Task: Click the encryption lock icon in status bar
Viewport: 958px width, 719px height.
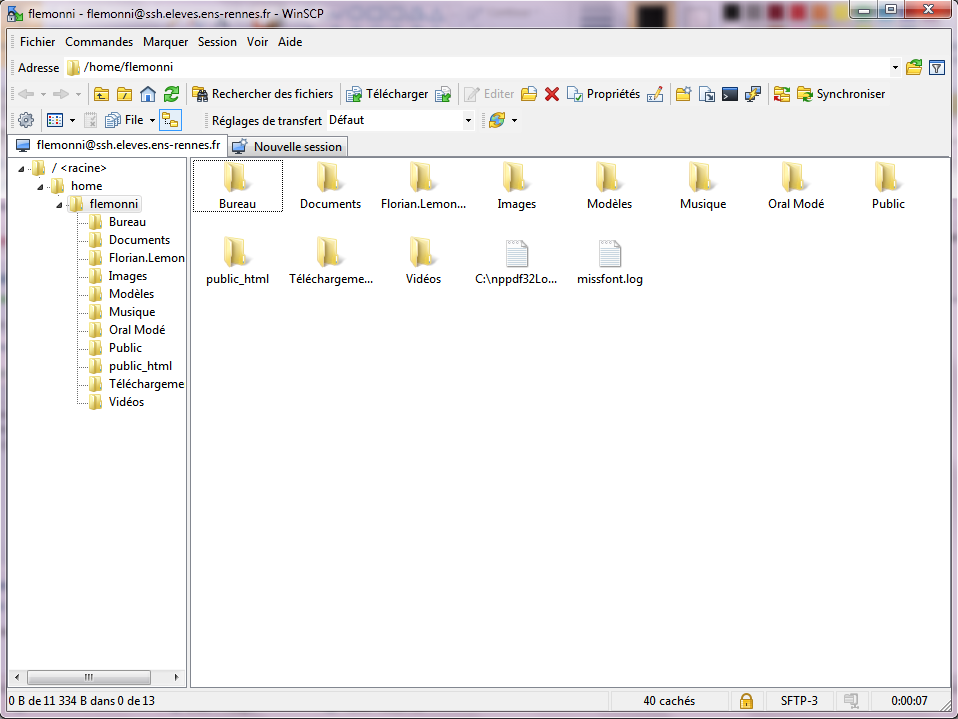Action: coord(746,701)
